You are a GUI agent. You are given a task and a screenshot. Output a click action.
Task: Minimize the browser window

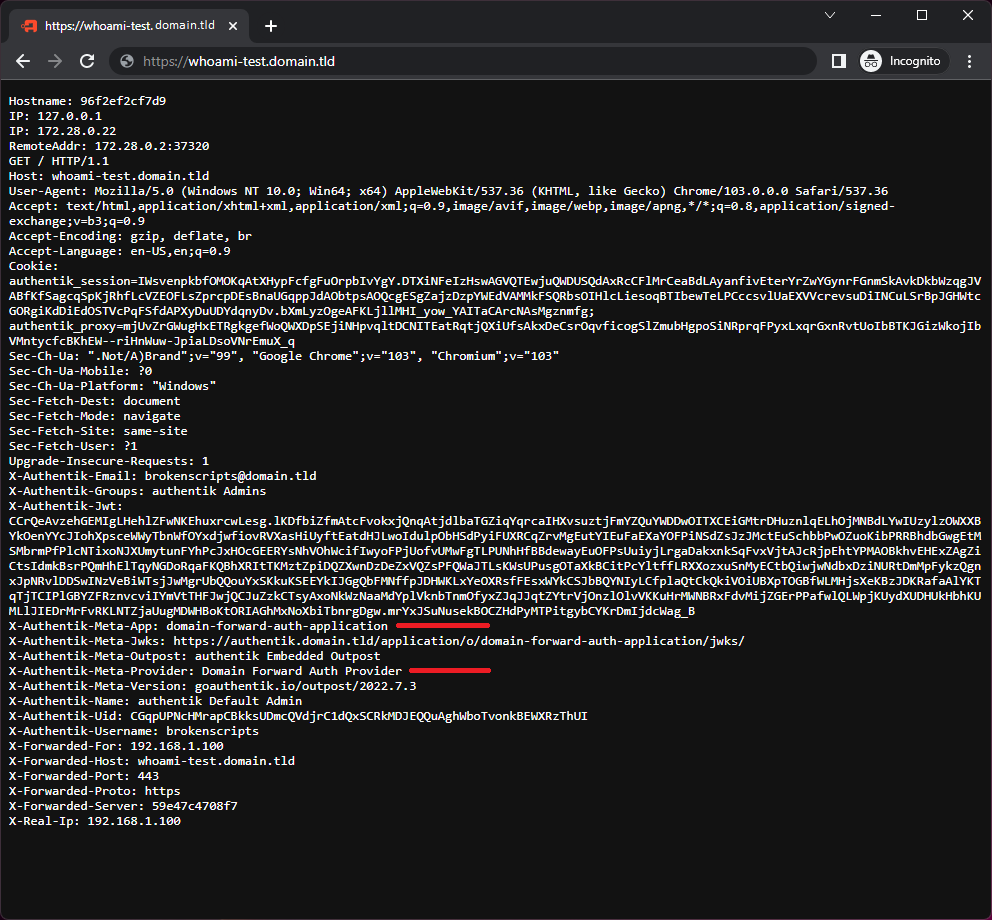click(876, 15)
